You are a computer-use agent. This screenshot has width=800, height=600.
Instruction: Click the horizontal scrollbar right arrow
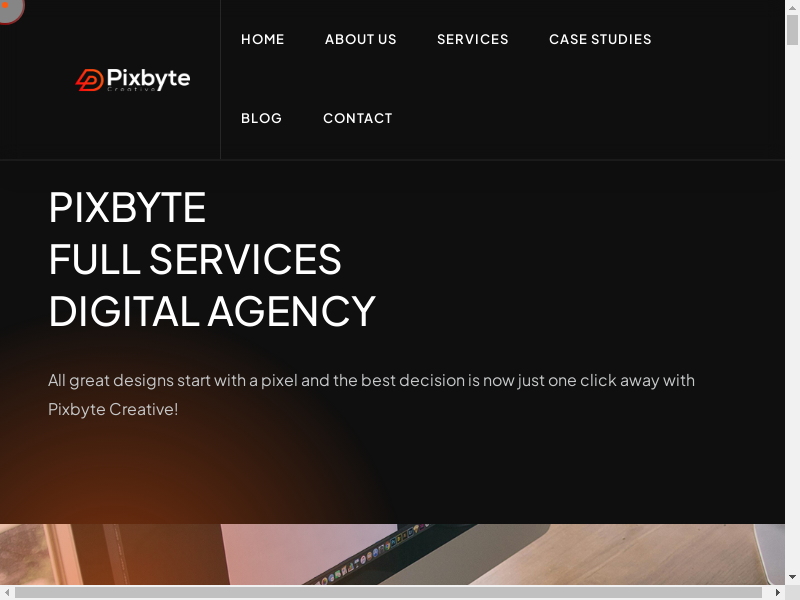(x=778, y=592)
